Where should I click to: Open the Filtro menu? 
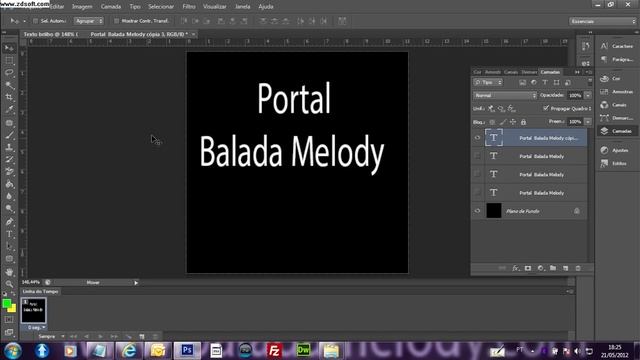coord(189,7)
